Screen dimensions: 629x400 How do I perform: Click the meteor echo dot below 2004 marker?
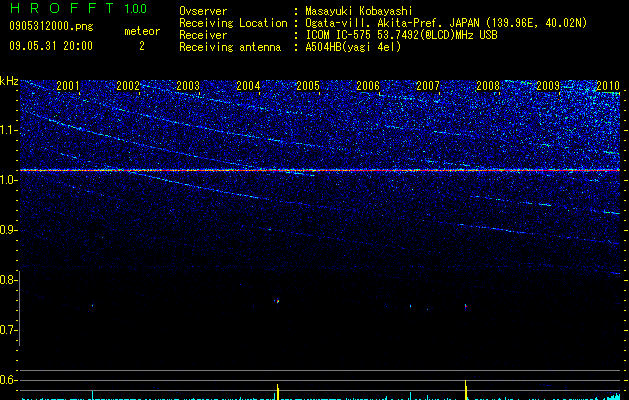(277, 301)
